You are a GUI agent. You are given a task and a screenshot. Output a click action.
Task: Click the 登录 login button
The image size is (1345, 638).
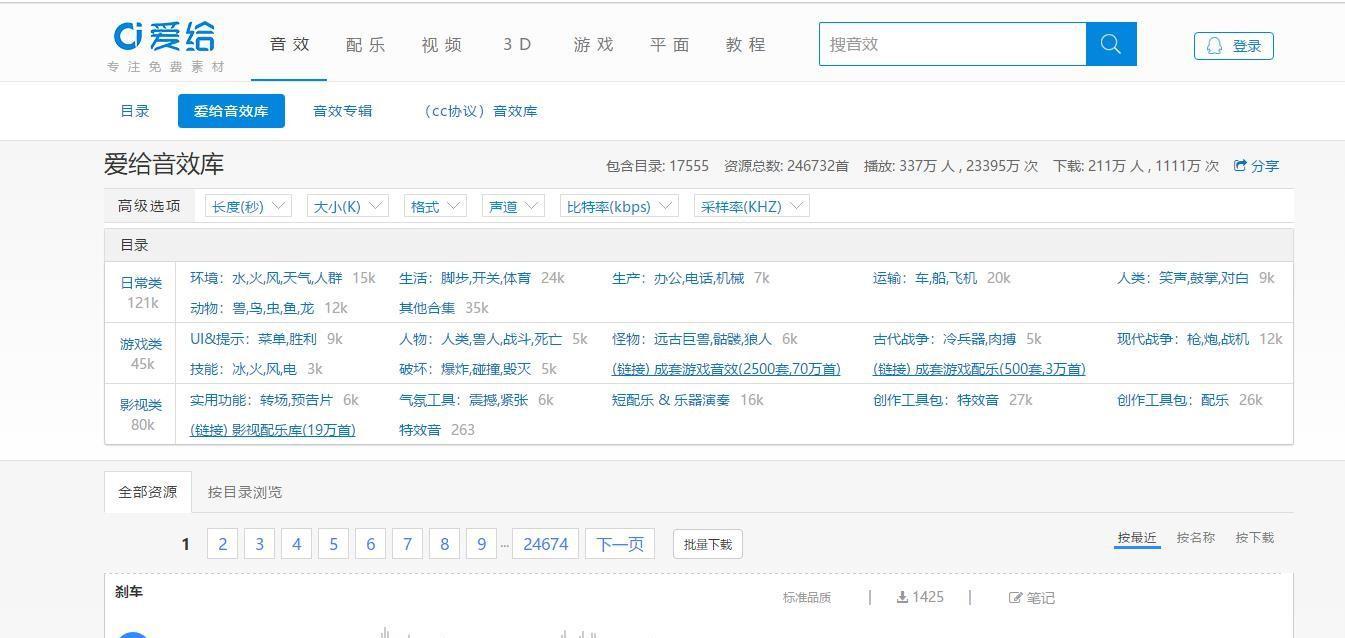point(1233,46)
